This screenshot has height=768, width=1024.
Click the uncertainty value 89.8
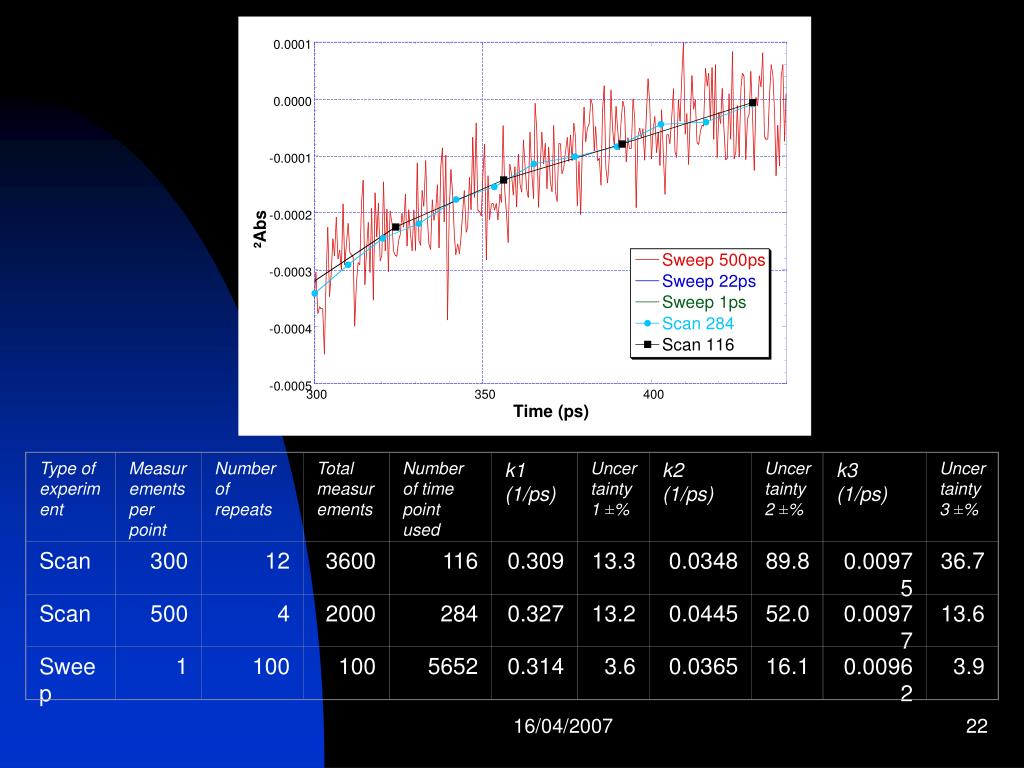coord(787,561)
